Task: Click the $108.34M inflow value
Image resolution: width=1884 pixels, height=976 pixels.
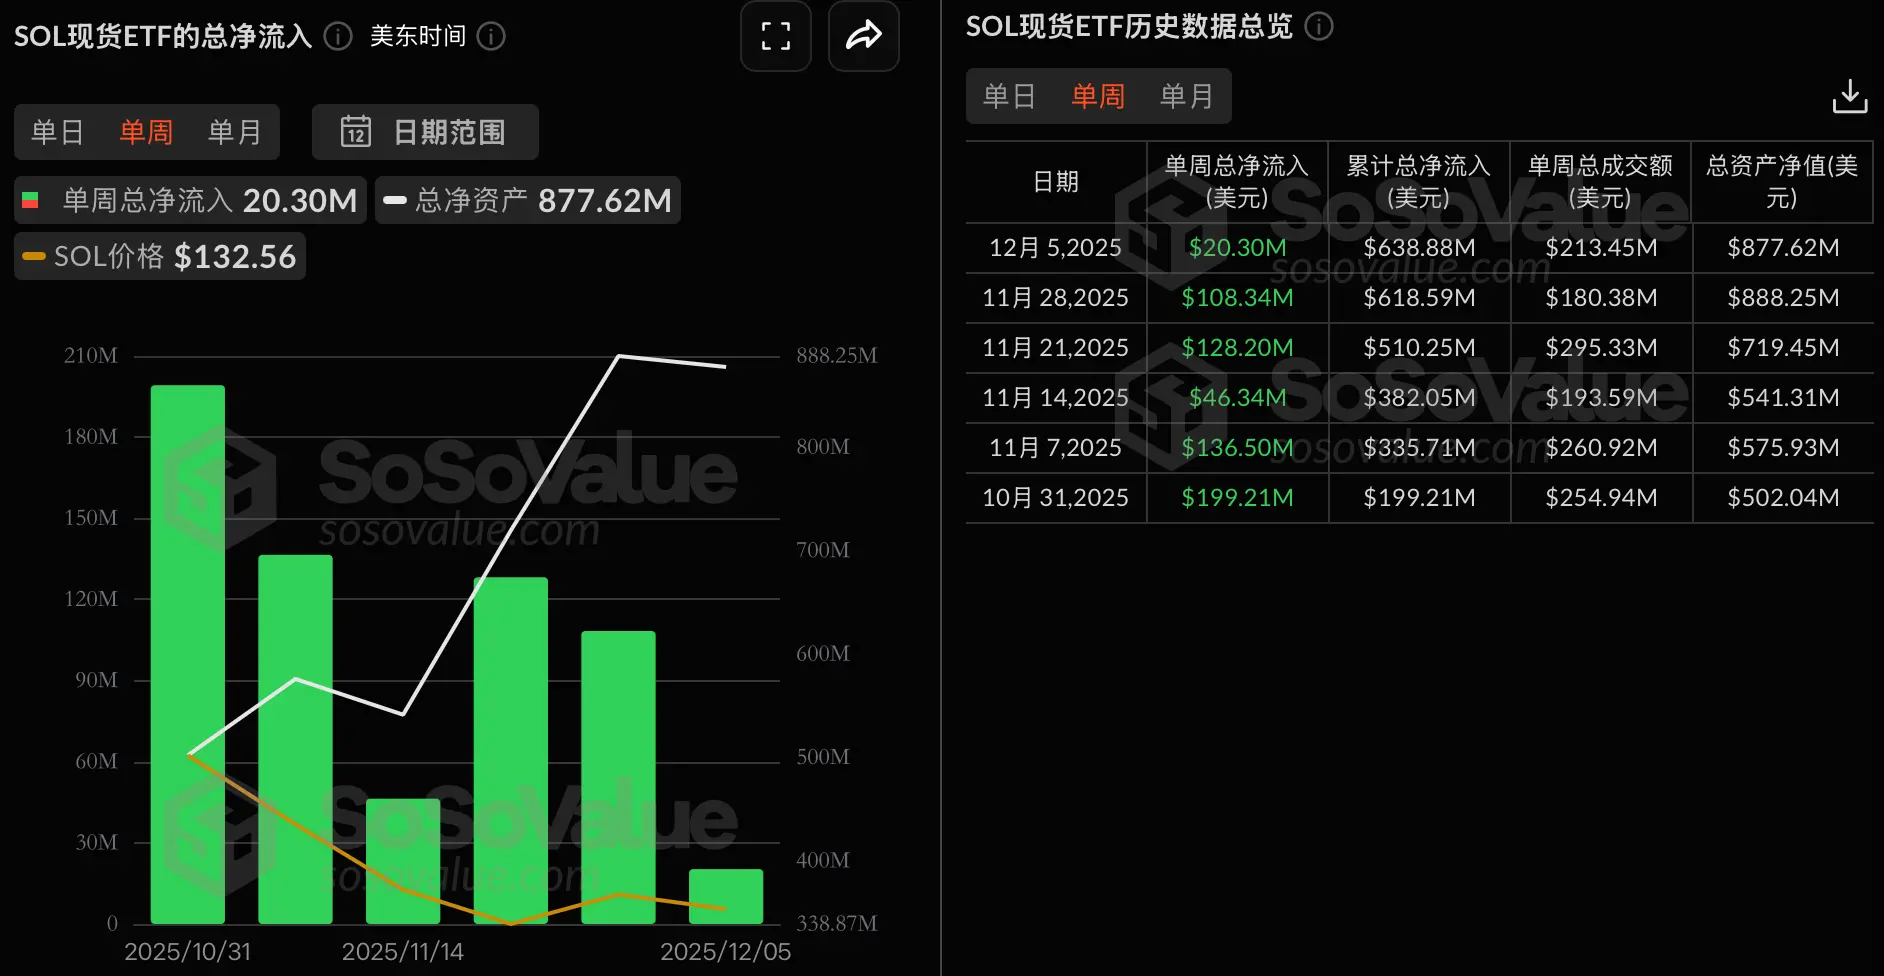Action: click(1237, 297)
